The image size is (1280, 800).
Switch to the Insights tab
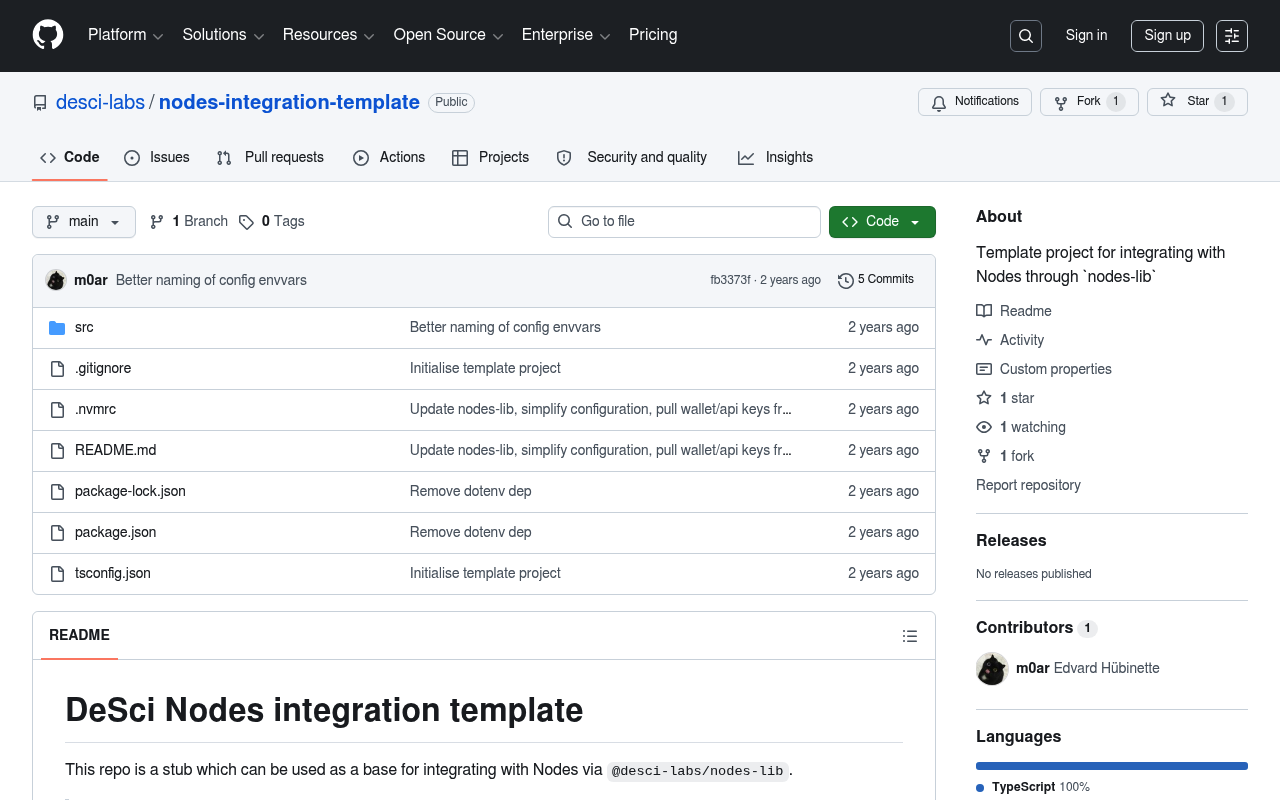[776, 158]
